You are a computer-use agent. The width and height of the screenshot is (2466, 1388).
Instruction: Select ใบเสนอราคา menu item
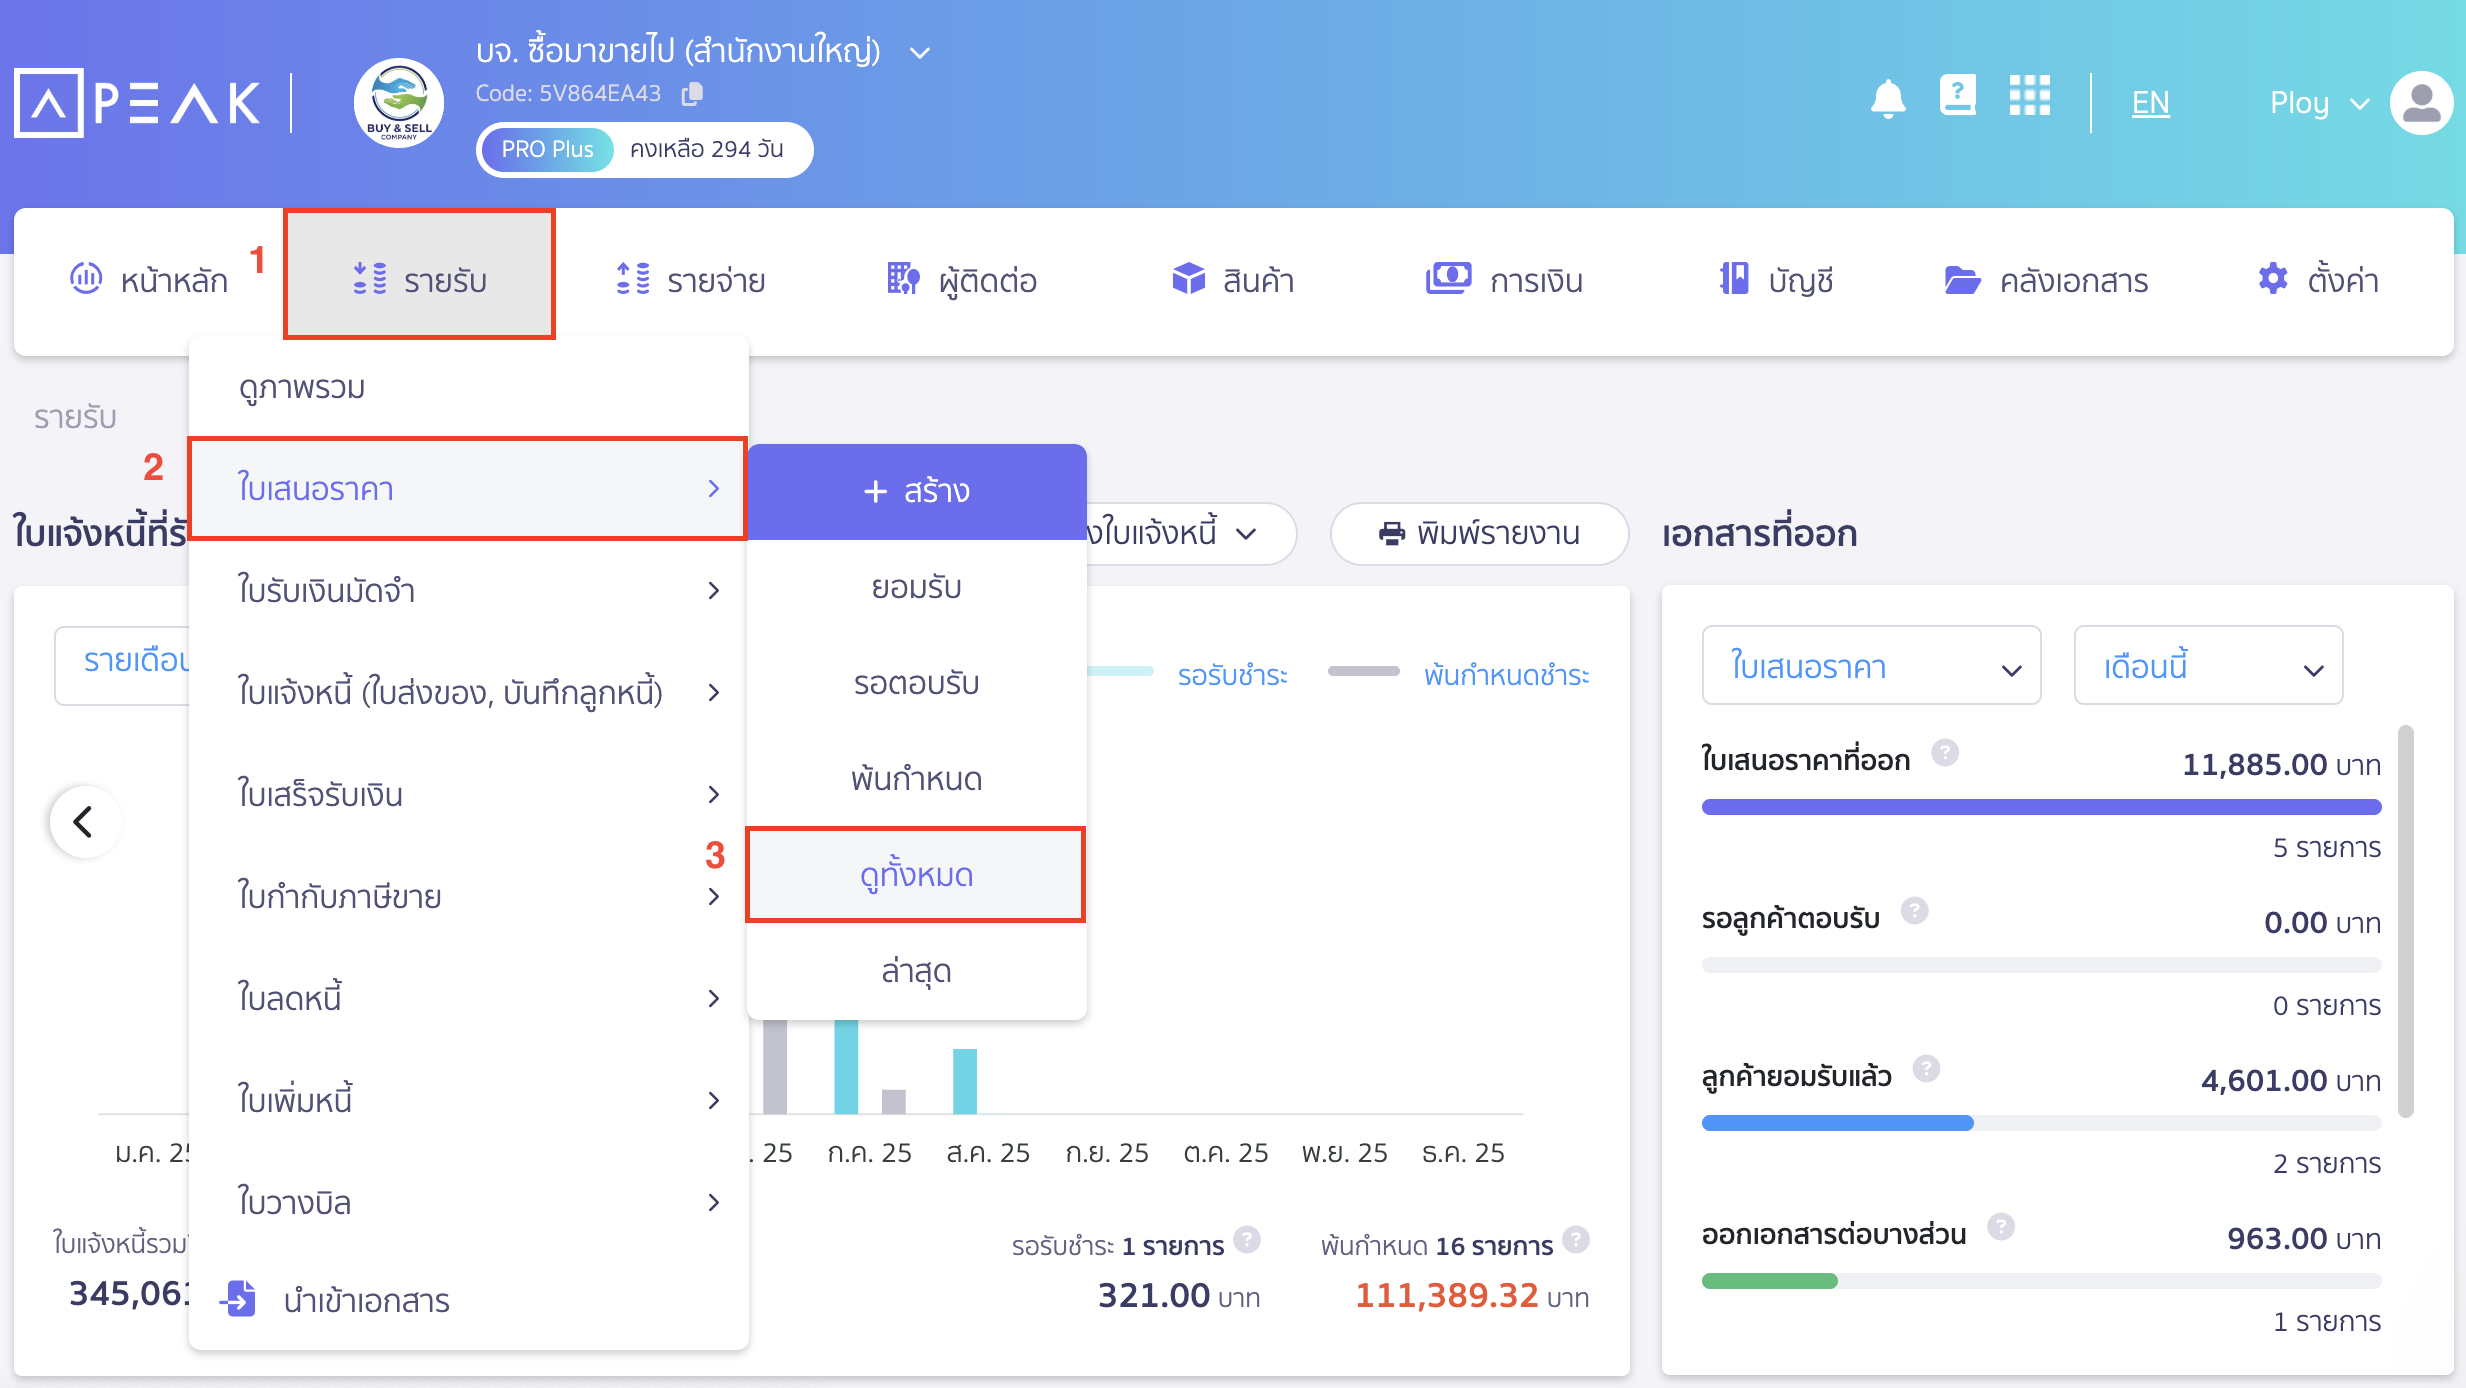[x=468, y=489]
